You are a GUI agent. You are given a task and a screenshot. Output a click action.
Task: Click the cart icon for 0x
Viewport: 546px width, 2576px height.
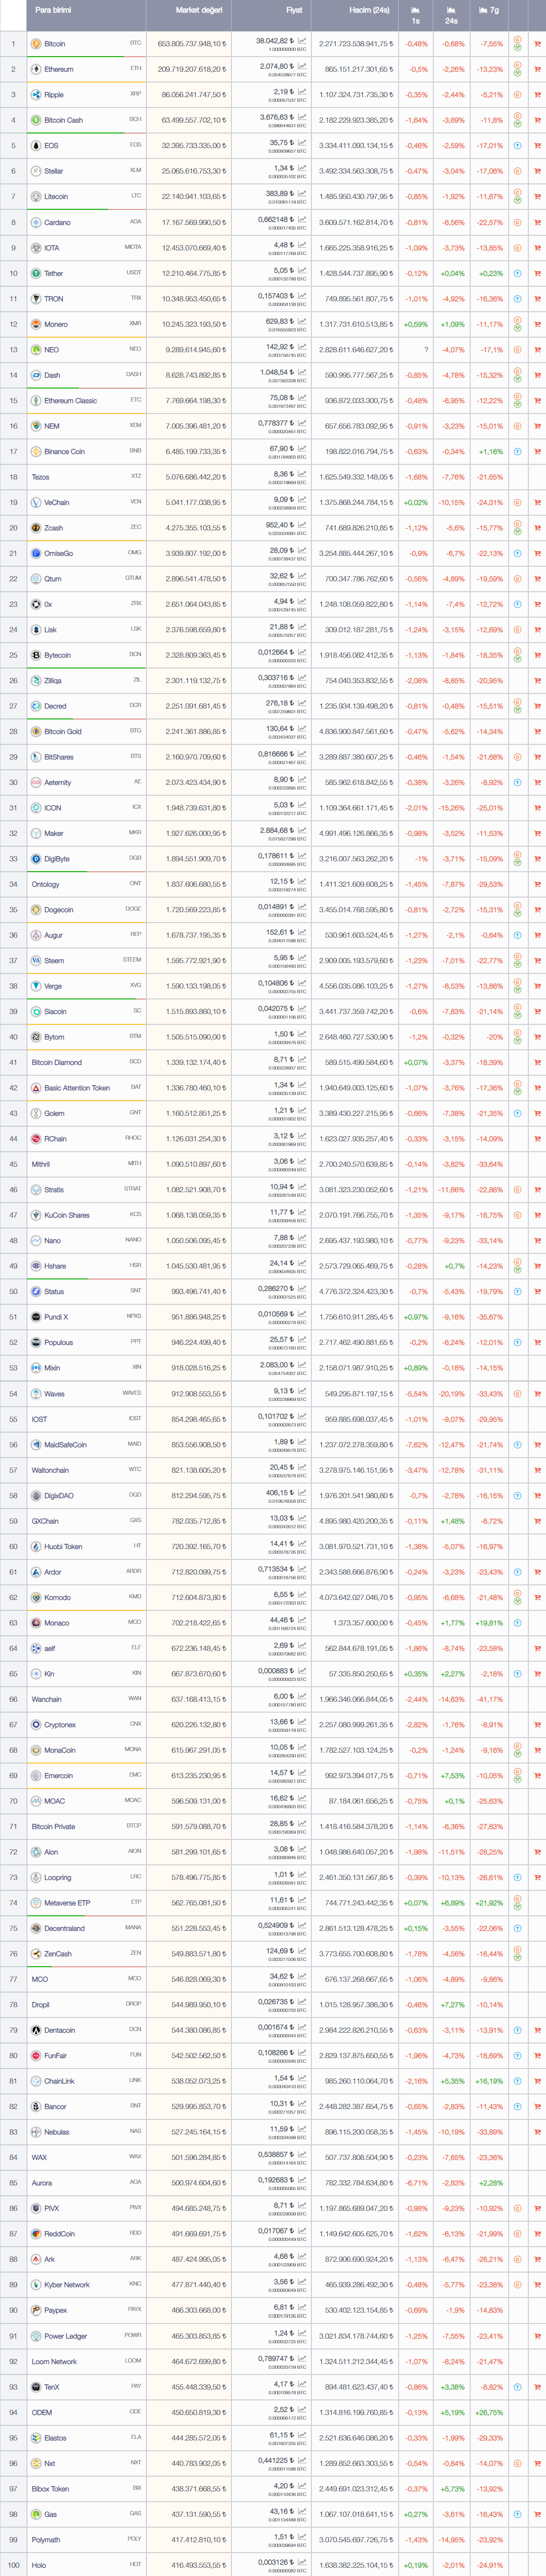(x=537, y=604)
